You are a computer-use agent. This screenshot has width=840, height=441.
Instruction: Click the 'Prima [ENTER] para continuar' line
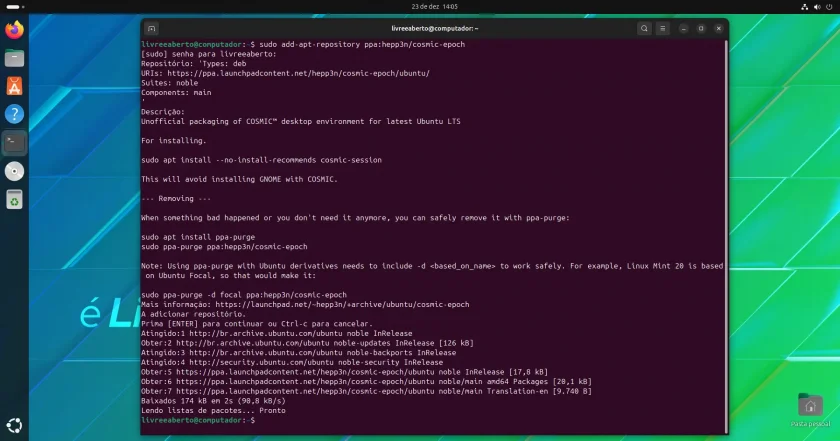(257, 324)
